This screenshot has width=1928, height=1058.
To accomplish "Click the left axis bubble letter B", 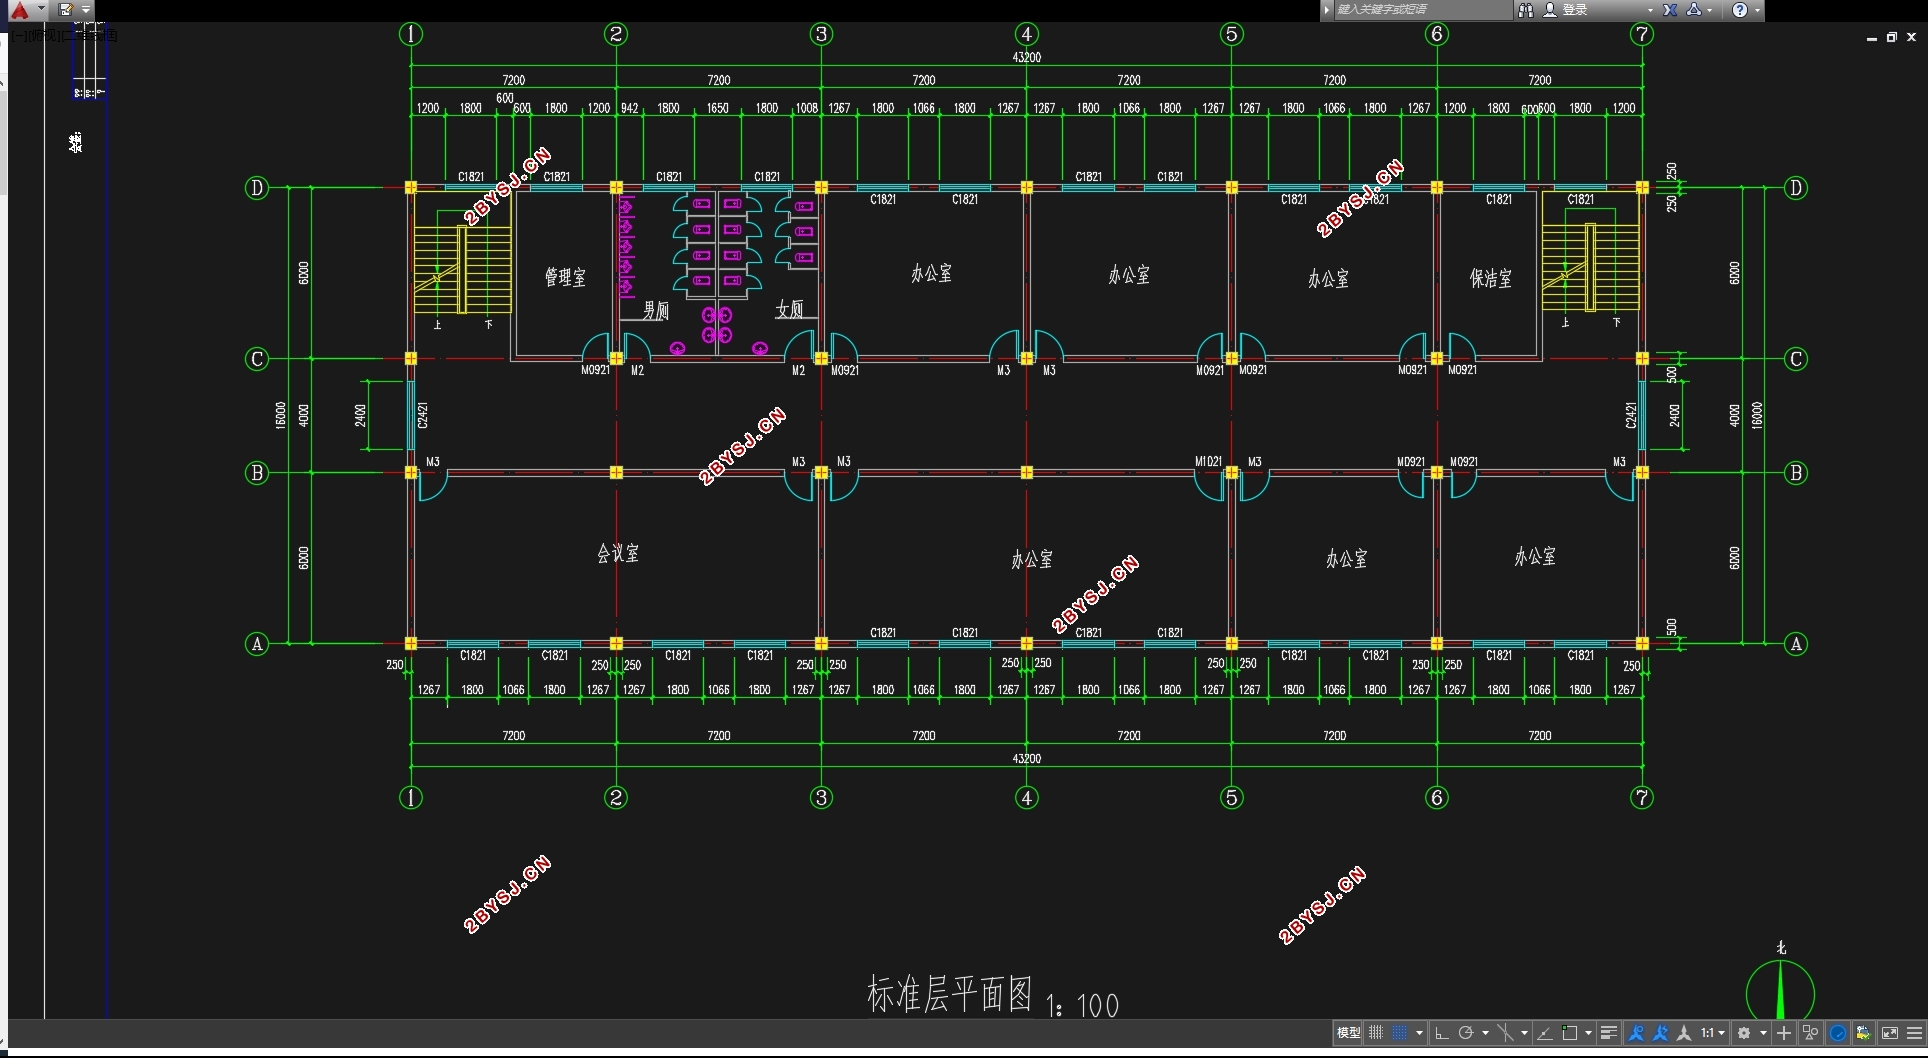I will click(x=257, y=473).
